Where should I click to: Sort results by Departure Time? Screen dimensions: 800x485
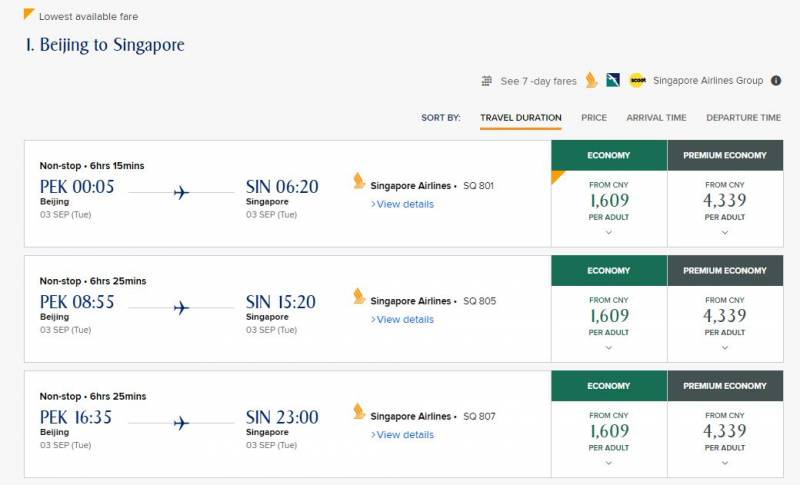click(743, 118)
